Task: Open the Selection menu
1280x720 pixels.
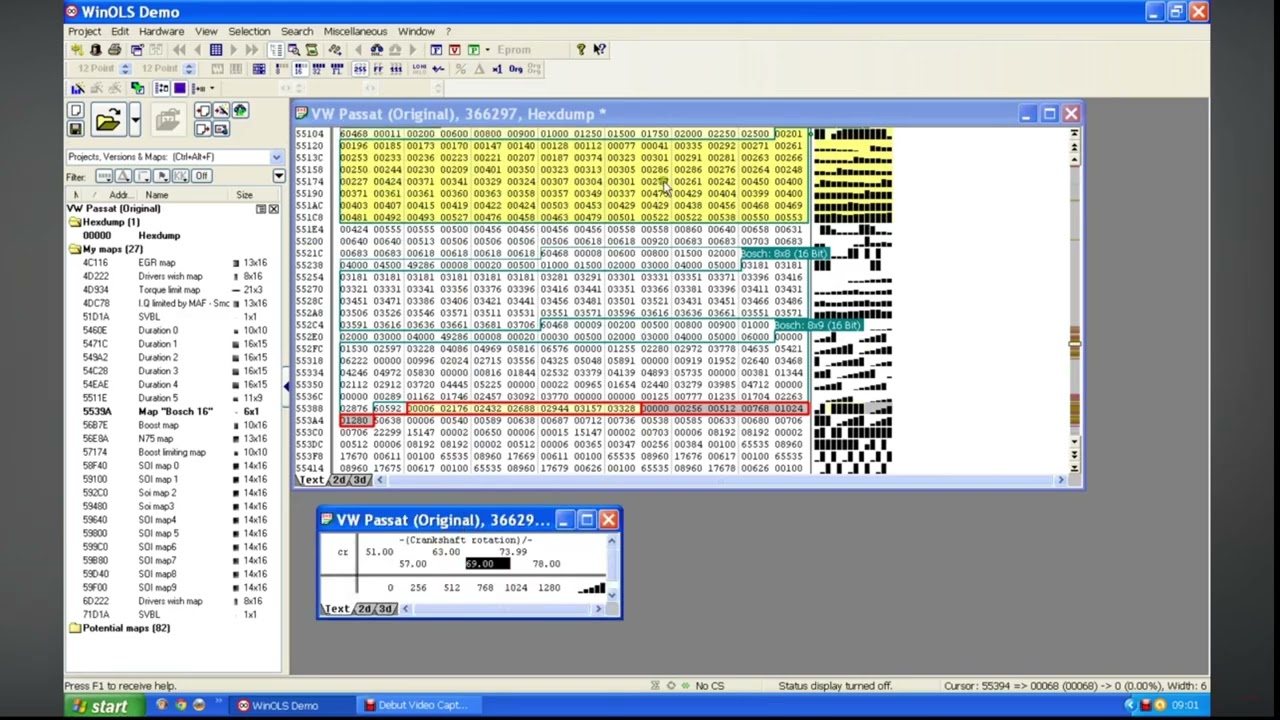Action: (x=249, y=31)
